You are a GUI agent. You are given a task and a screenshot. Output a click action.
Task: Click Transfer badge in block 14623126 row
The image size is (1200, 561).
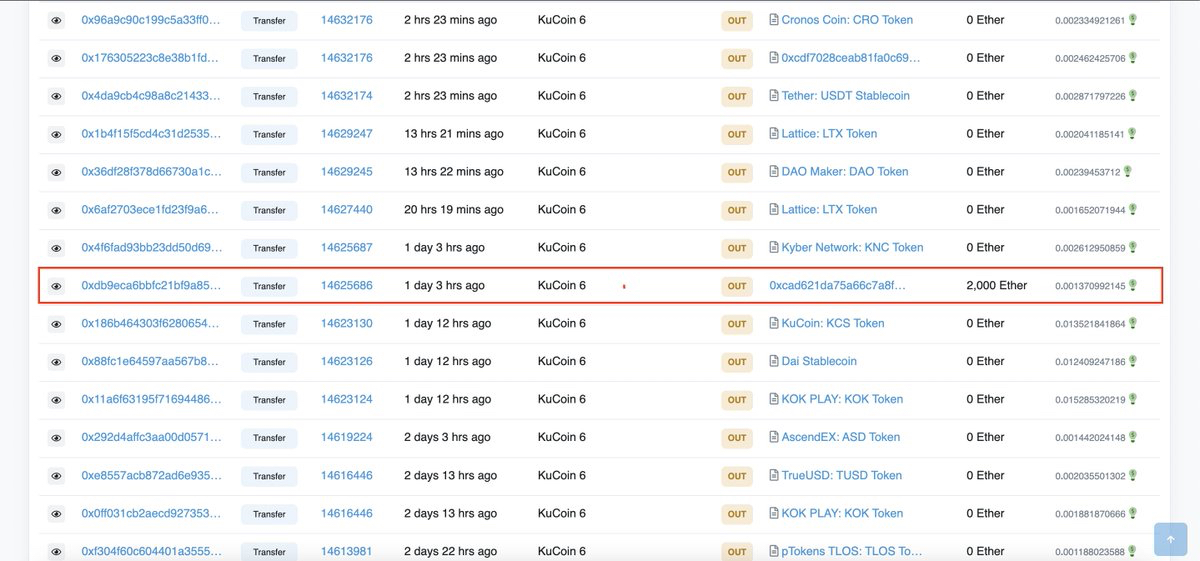pyautogui.click(x=269, y=363)
